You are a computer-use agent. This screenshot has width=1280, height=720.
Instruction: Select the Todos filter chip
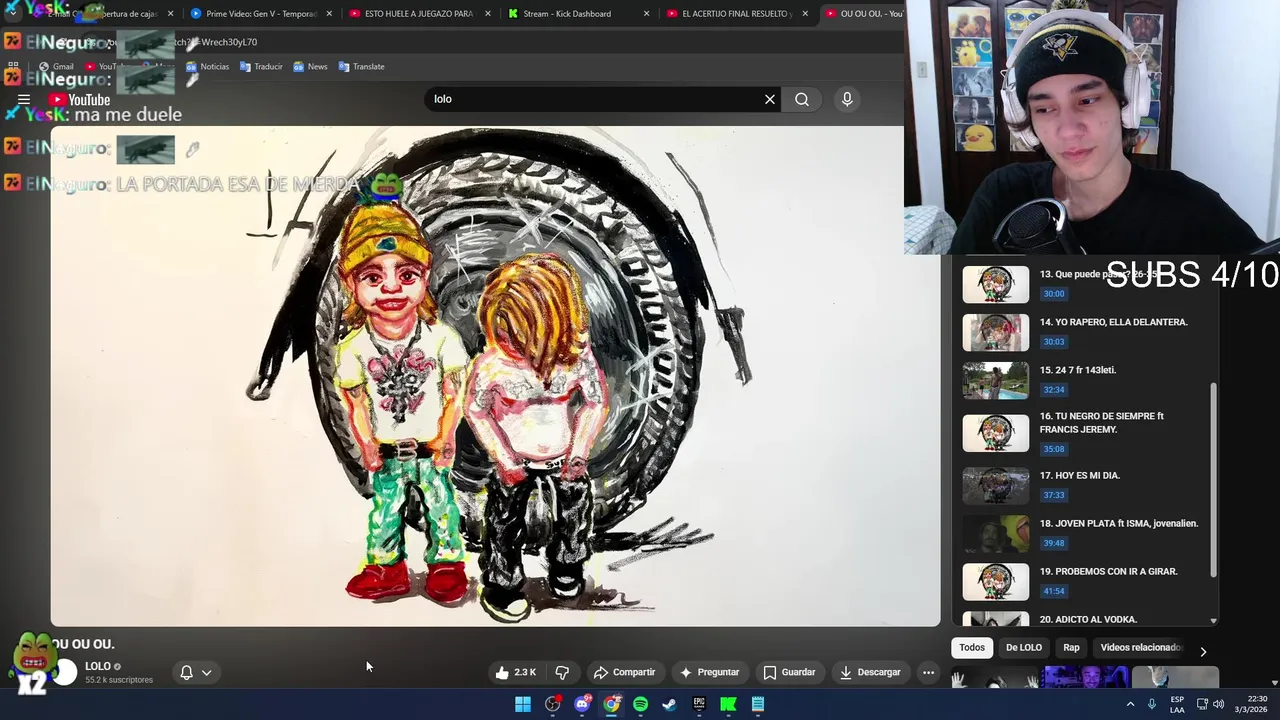pos(972,647)
